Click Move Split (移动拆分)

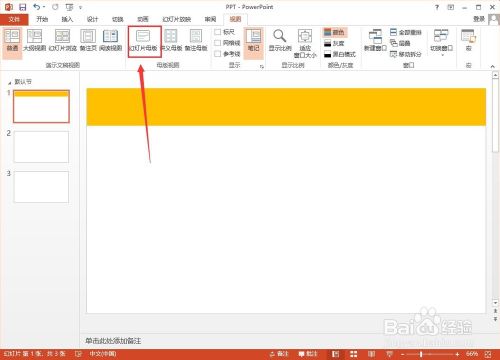(x=406, y=54)
